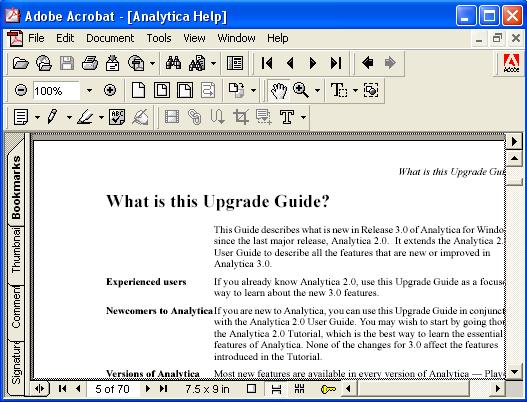Open the Window menu
527x402 pixels.
pyautogui.click(x=236, y=38)
